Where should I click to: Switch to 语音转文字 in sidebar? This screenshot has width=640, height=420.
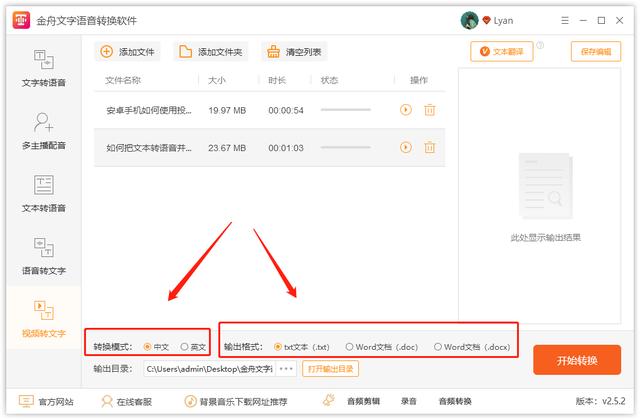coord(44,256)
